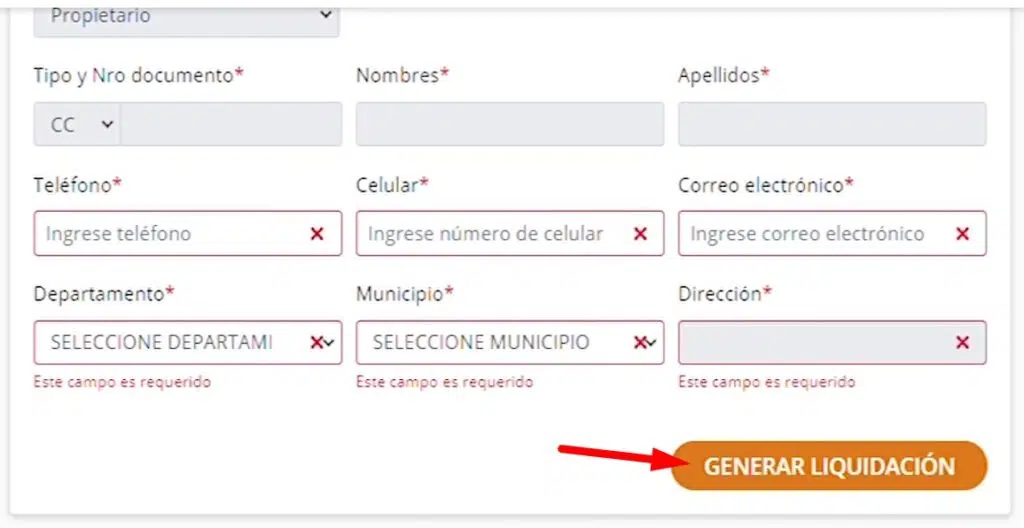Viewport: 1024px width, 528px height.
Task: Click the Generar Liquidación button
Action: click(829, 466)
